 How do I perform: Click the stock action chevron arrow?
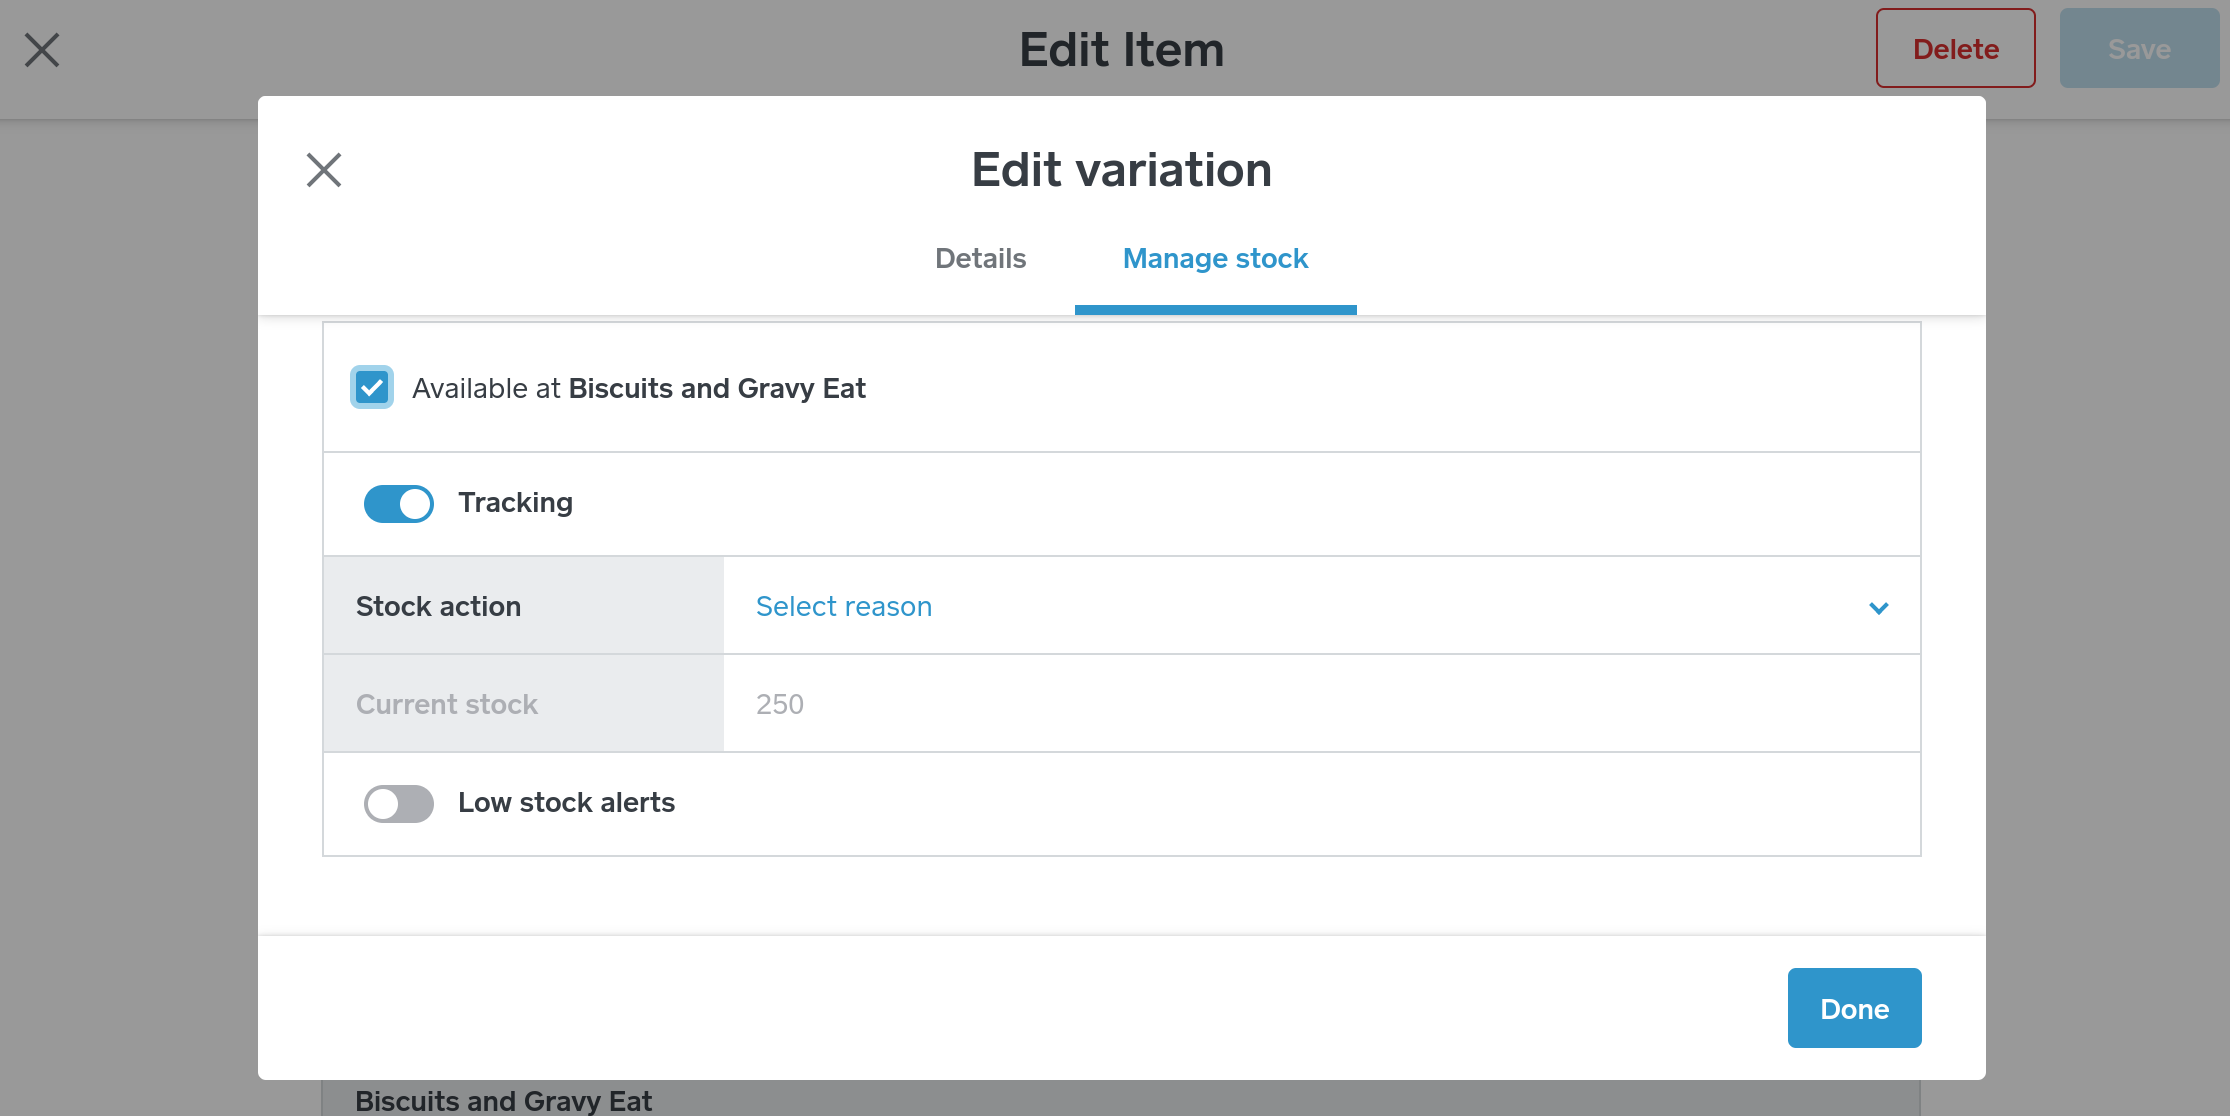point(1879,608)
